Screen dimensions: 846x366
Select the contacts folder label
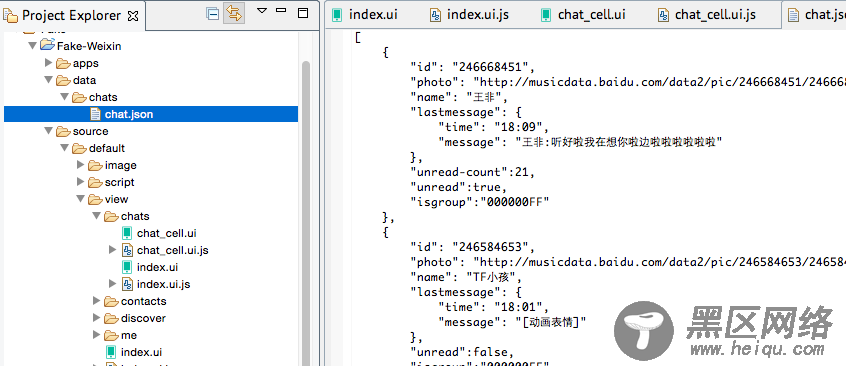(144, 301)
